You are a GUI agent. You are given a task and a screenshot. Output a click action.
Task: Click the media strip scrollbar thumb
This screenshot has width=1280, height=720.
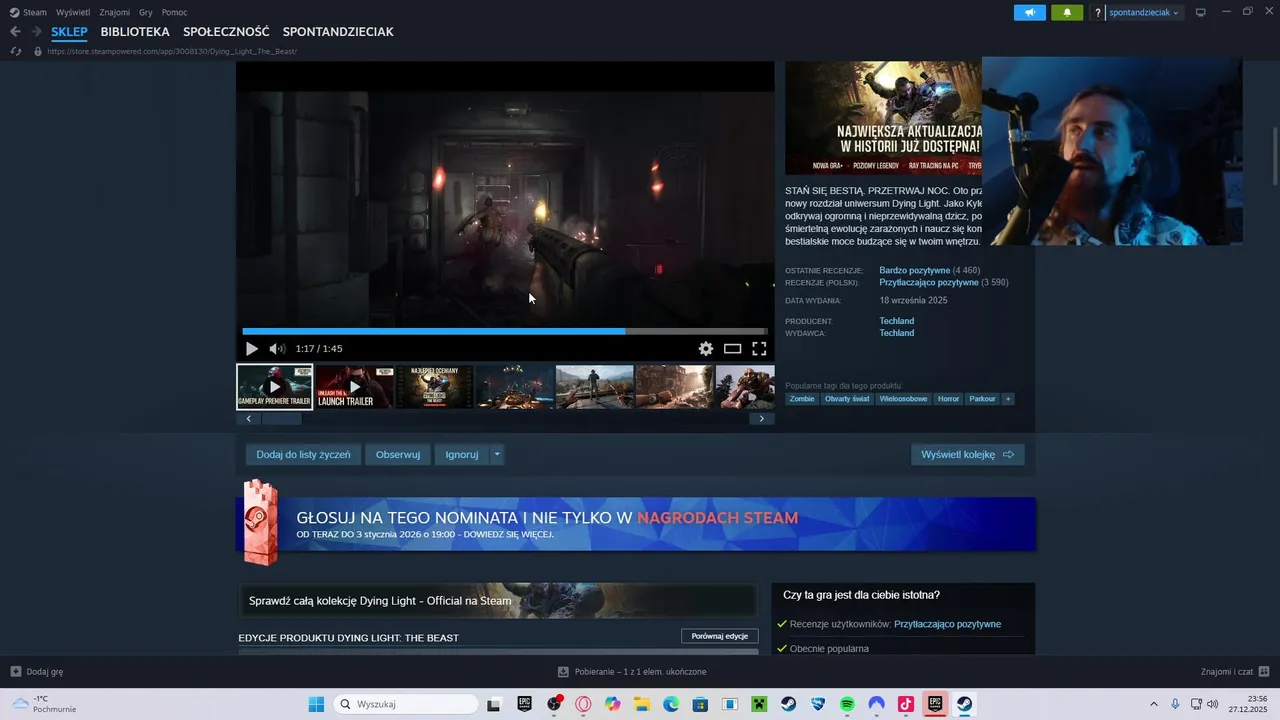click(281, 419)
